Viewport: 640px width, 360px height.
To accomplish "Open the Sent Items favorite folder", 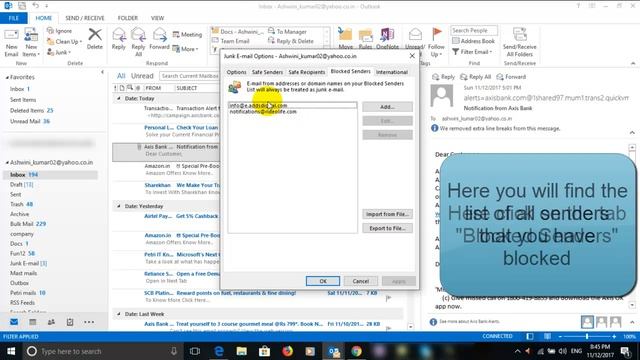I will coord(23,100).
